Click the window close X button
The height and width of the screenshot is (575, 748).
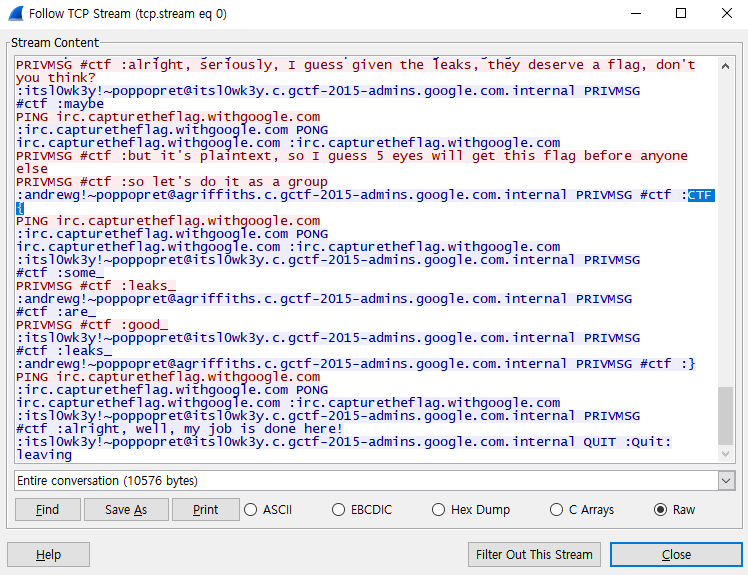[727, 13]
